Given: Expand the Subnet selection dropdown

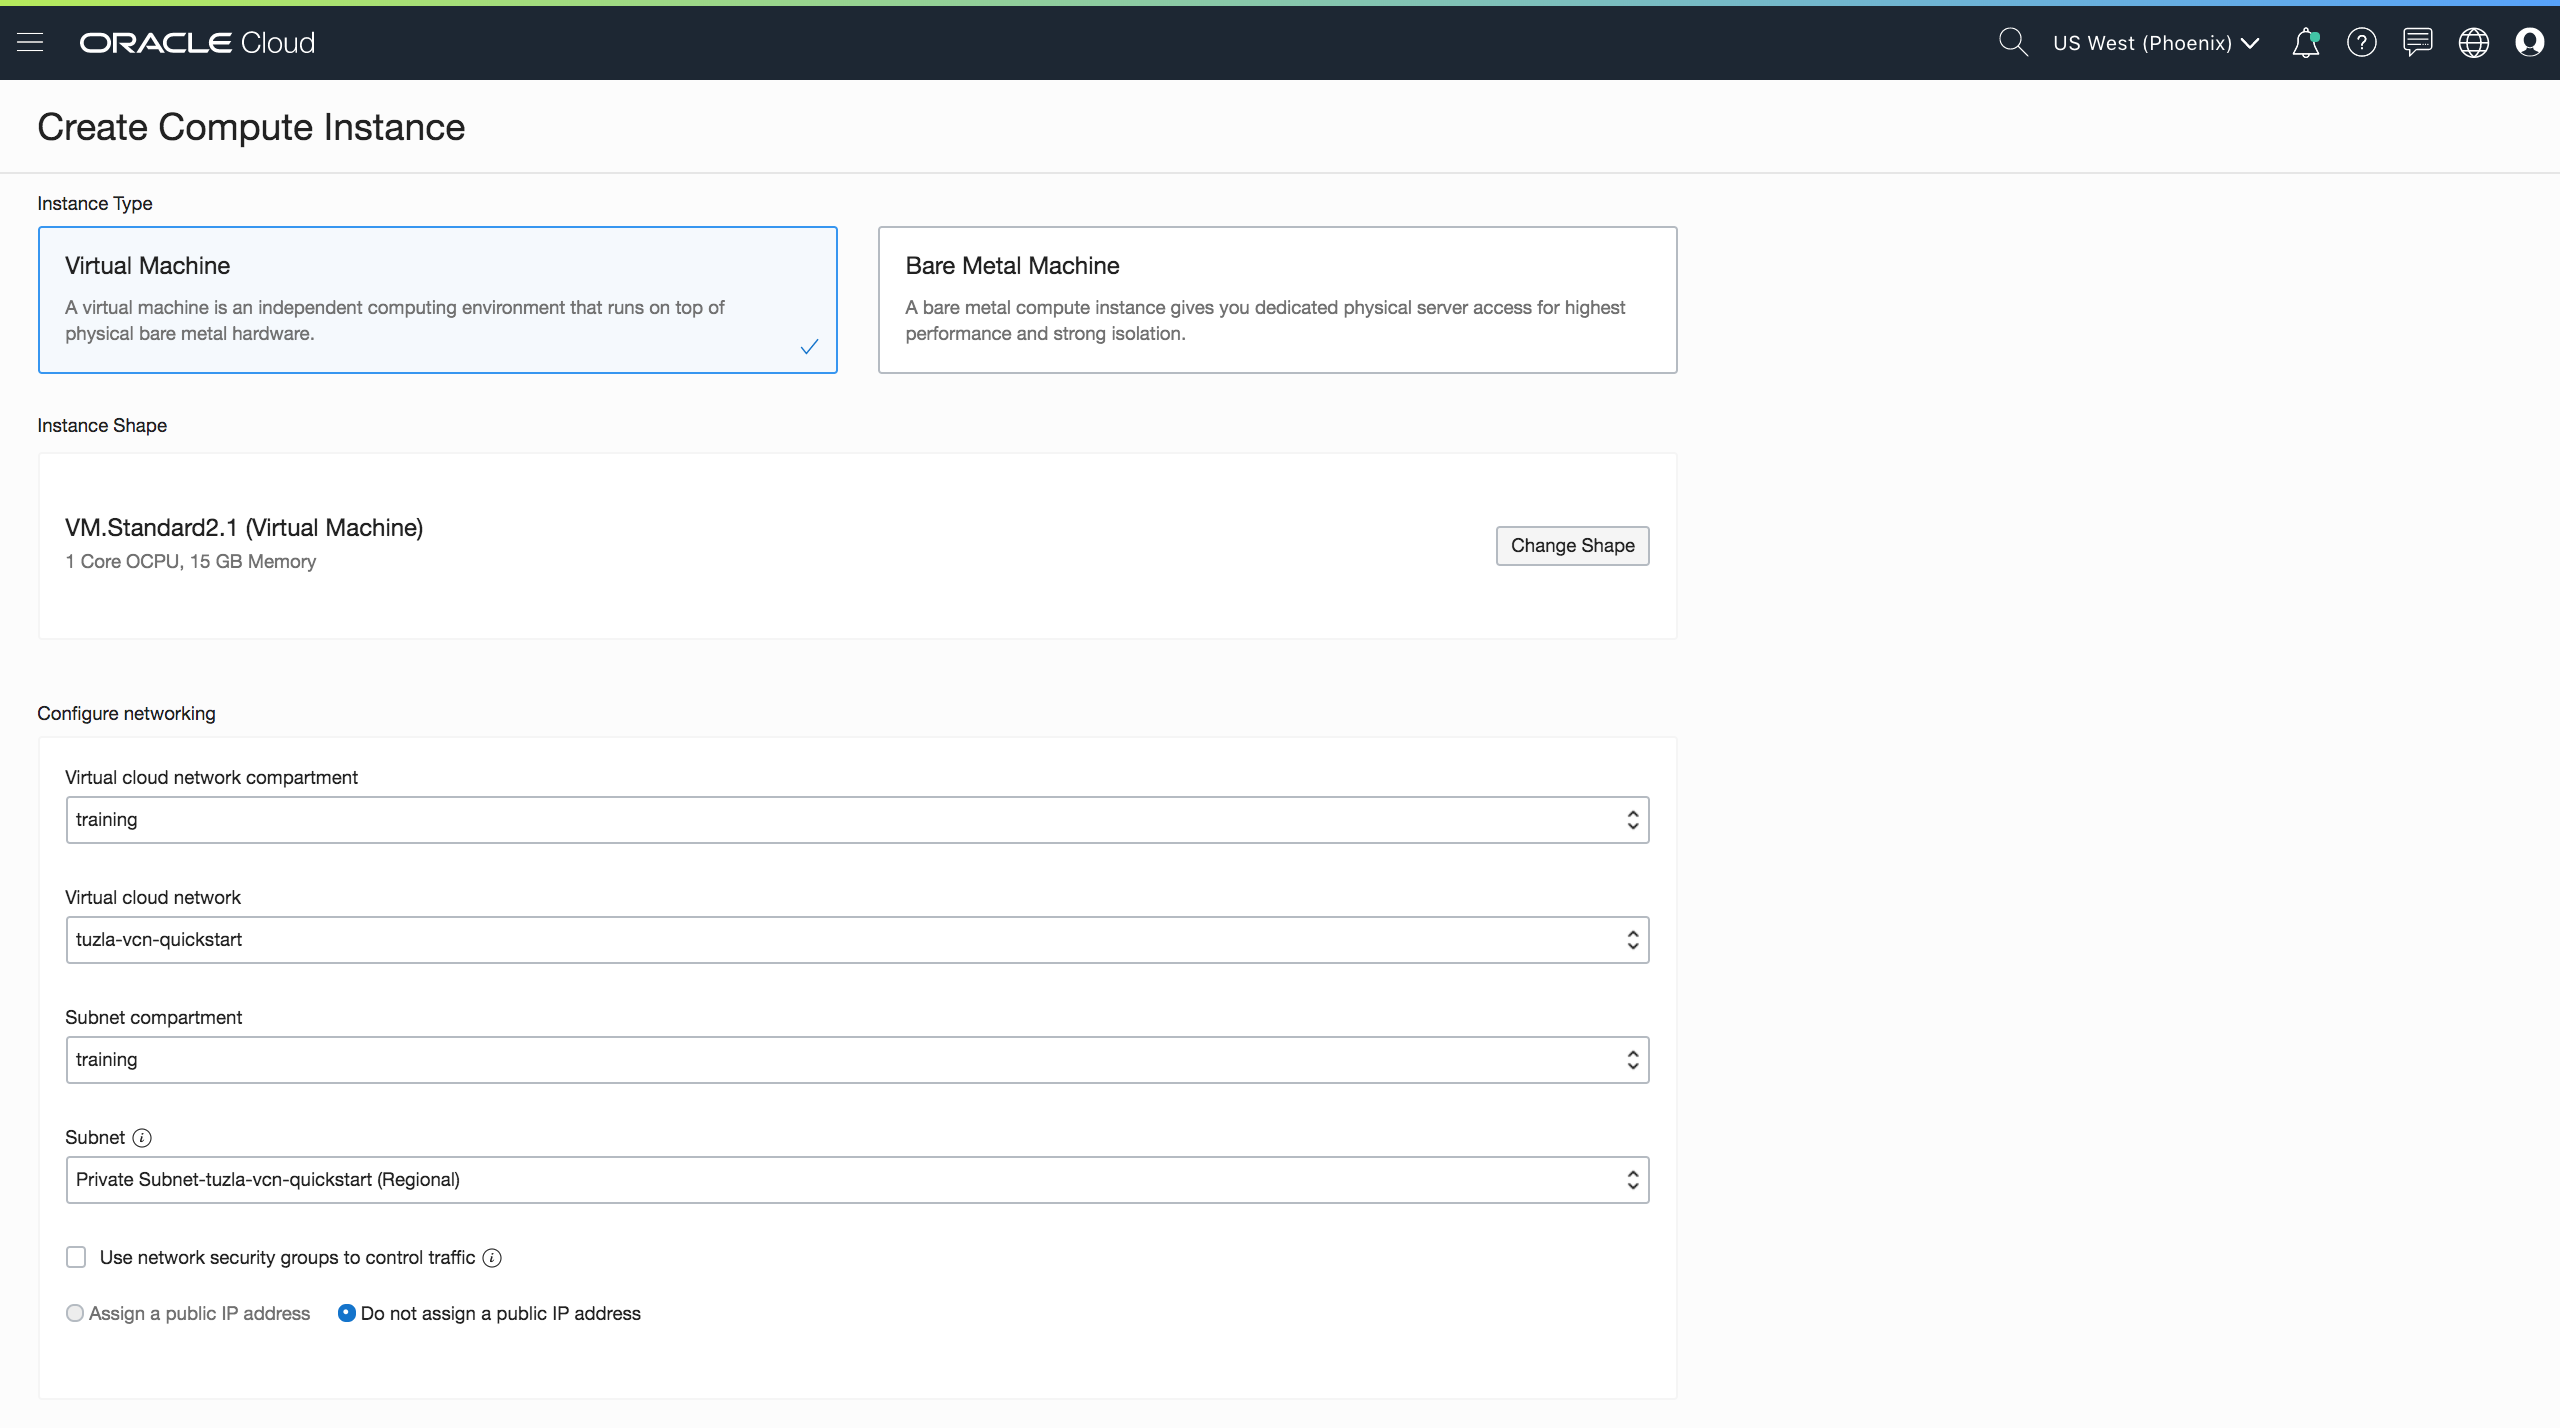Looking at the screenshot, I should pyautogui.click(x=857, y=1180).
